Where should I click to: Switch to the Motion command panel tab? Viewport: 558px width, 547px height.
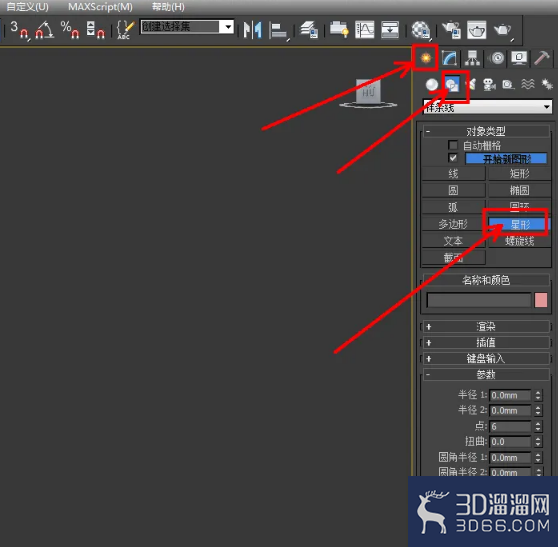[497, 58]
